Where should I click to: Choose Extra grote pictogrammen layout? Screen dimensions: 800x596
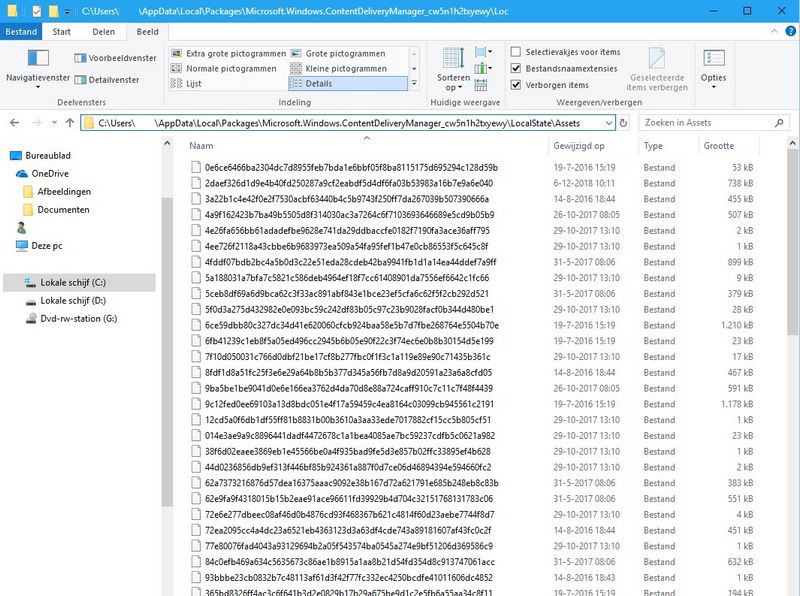[229, 54]
